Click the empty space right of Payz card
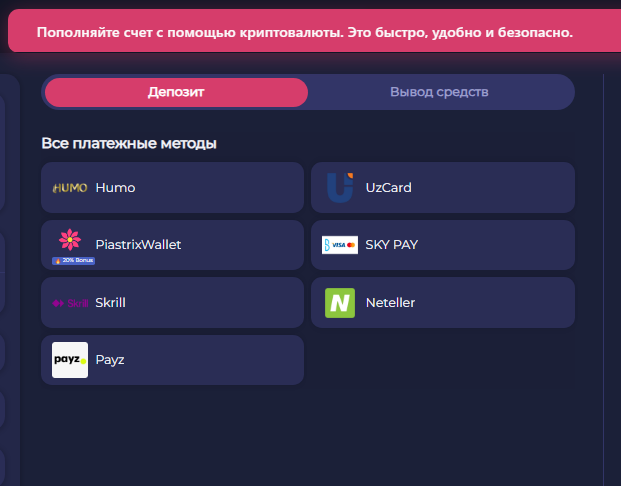The height and width of the screenshot is (486, 621). [442, 360]
